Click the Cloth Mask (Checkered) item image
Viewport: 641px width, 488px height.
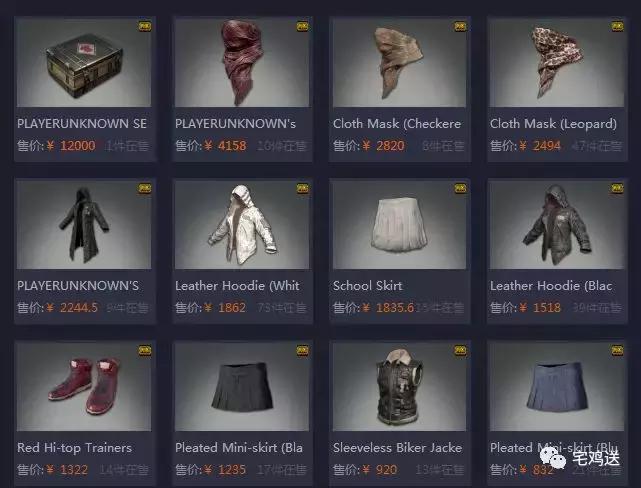[399, 63]
